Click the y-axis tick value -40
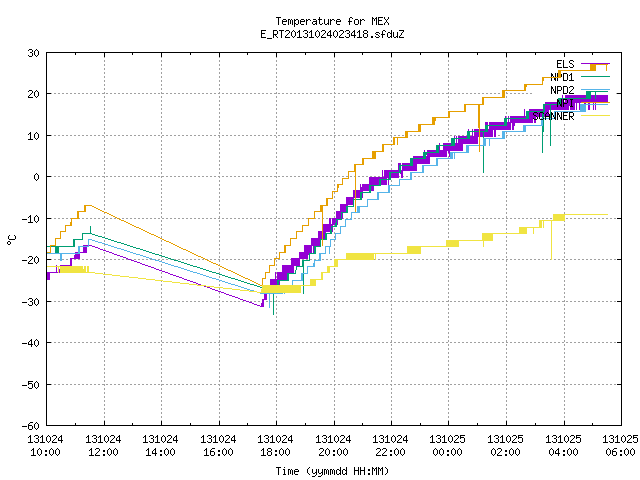The width and height of the screenshot is (640, 480). pyautogui.click(x=31, y=343)
